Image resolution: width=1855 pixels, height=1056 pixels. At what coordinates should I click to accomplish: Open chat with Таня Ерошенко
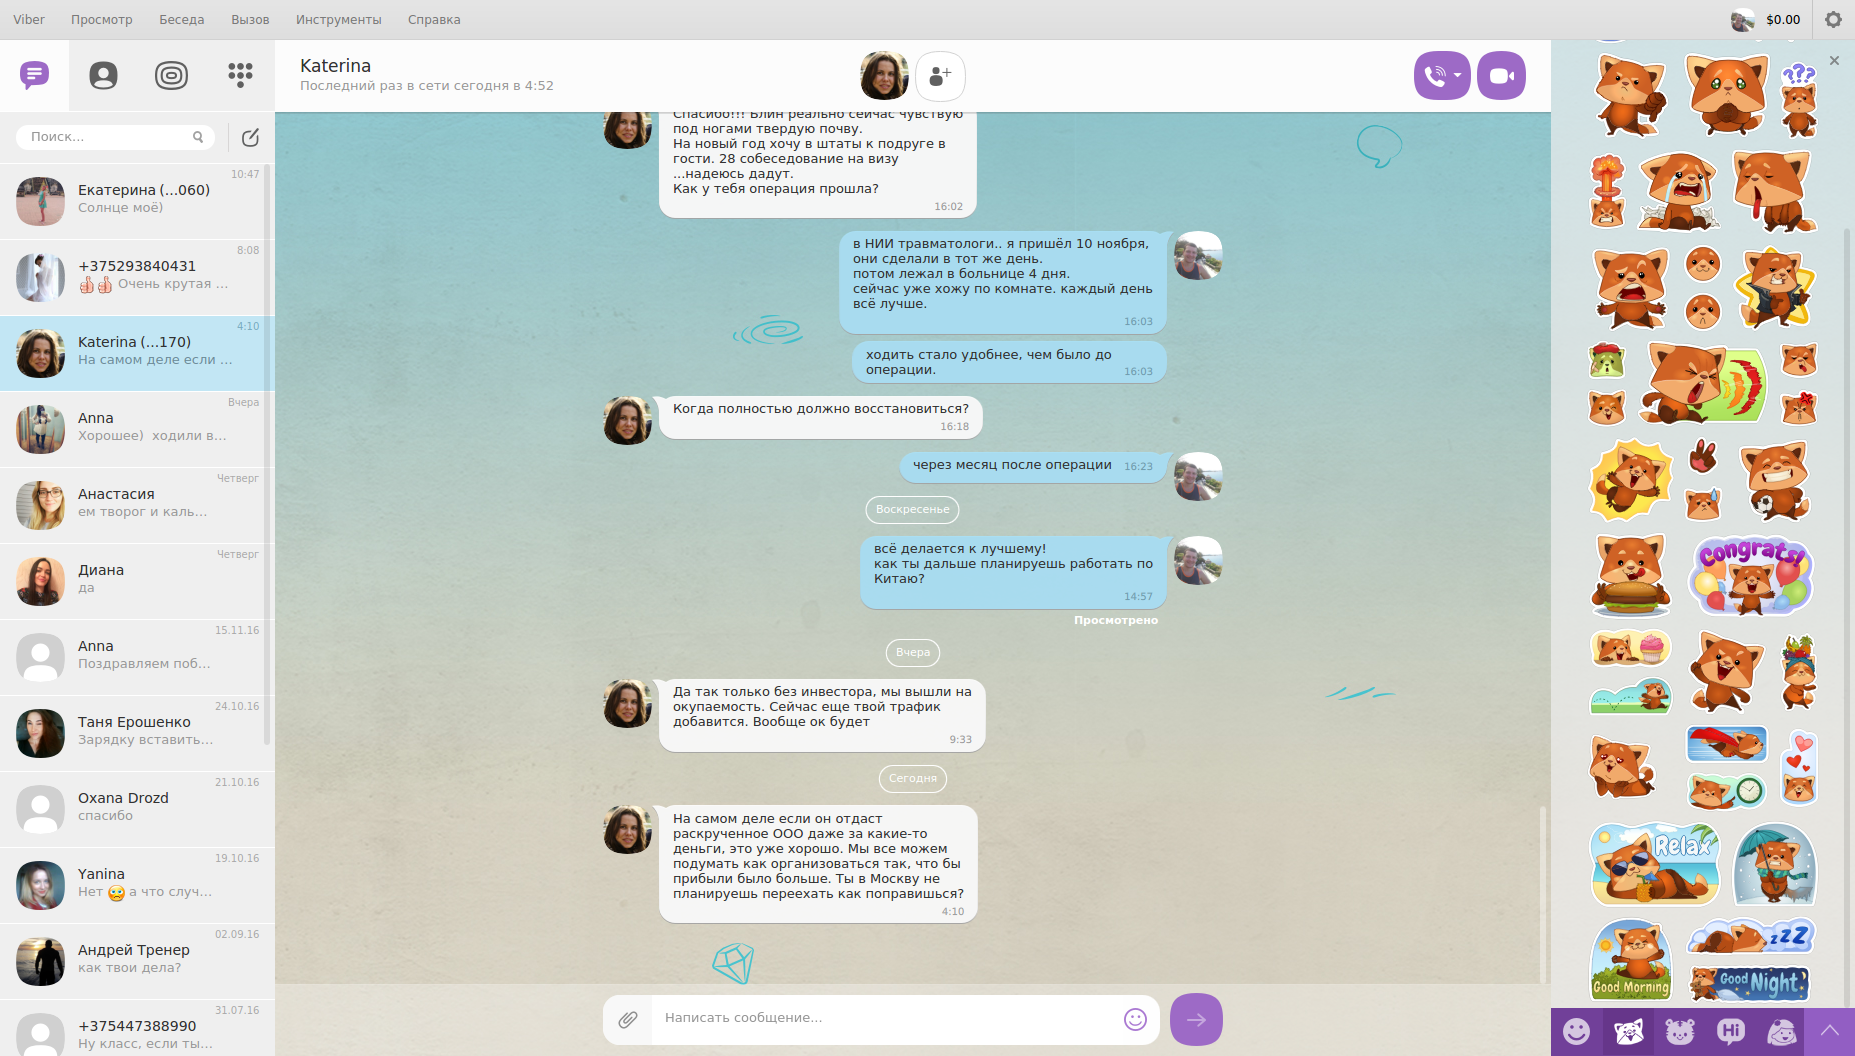pyautogui.click(x=137, y=733)
